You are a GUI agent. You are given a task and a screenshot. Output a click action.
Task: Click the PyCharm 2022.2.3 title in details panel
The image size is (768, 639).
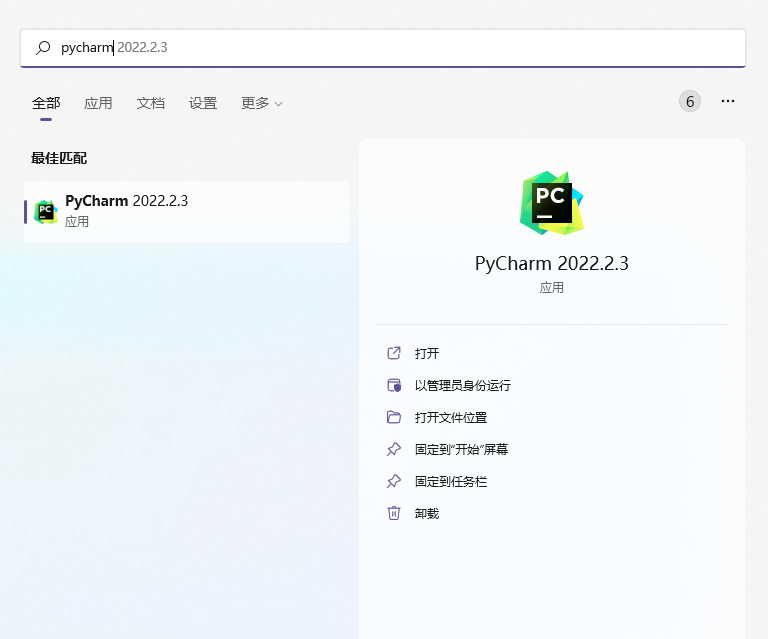click(551, 264)
